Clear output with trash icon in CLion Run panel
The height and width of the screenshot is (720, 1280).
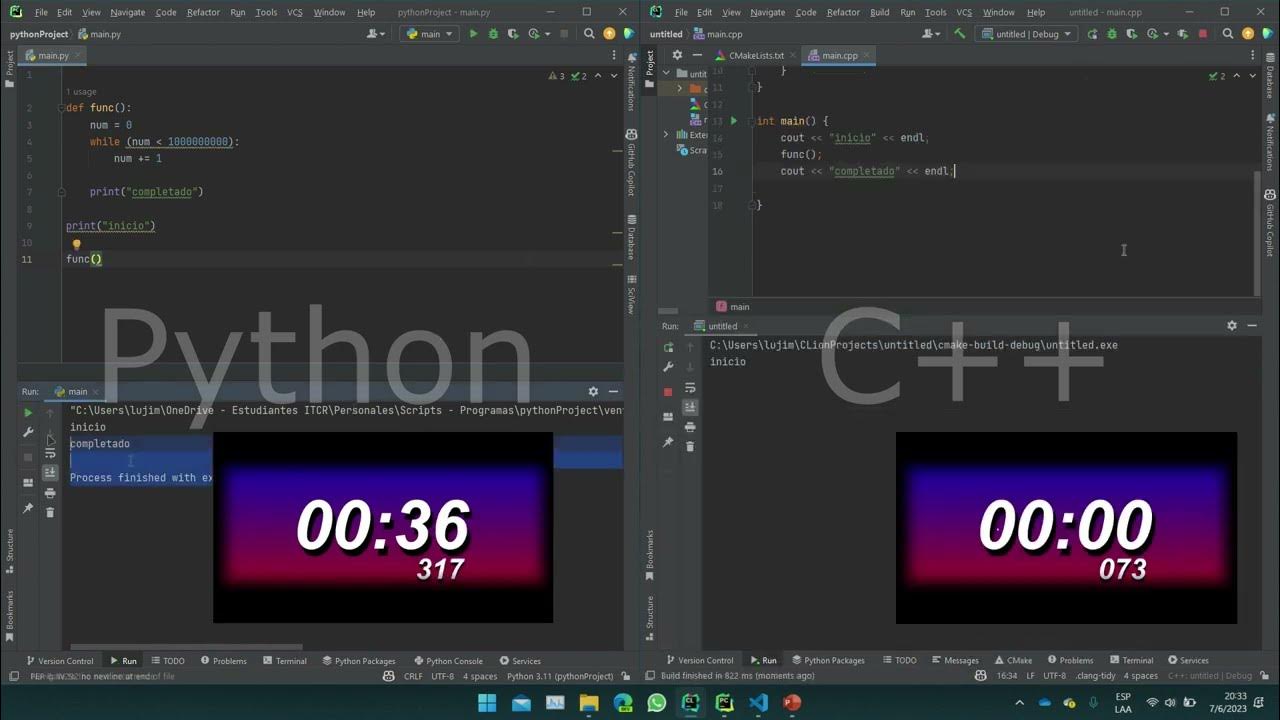690,446
